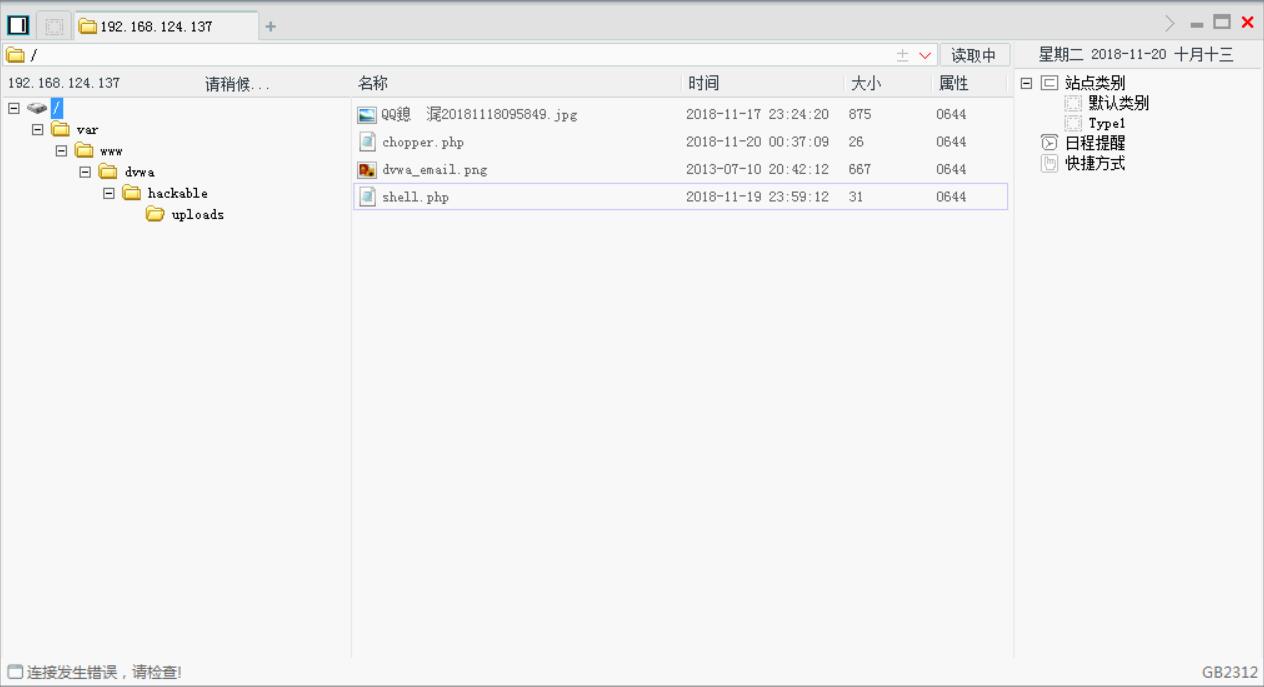Select file name dvwa_email.png
This screenshot has height=687, width=1264.
[434, 170]
